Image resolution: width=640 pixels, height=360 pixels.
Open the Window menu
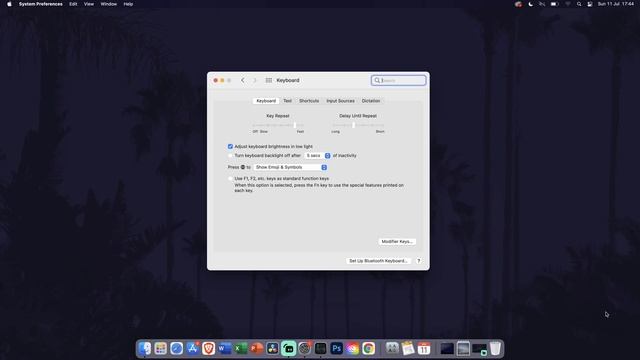click(109, 4)
